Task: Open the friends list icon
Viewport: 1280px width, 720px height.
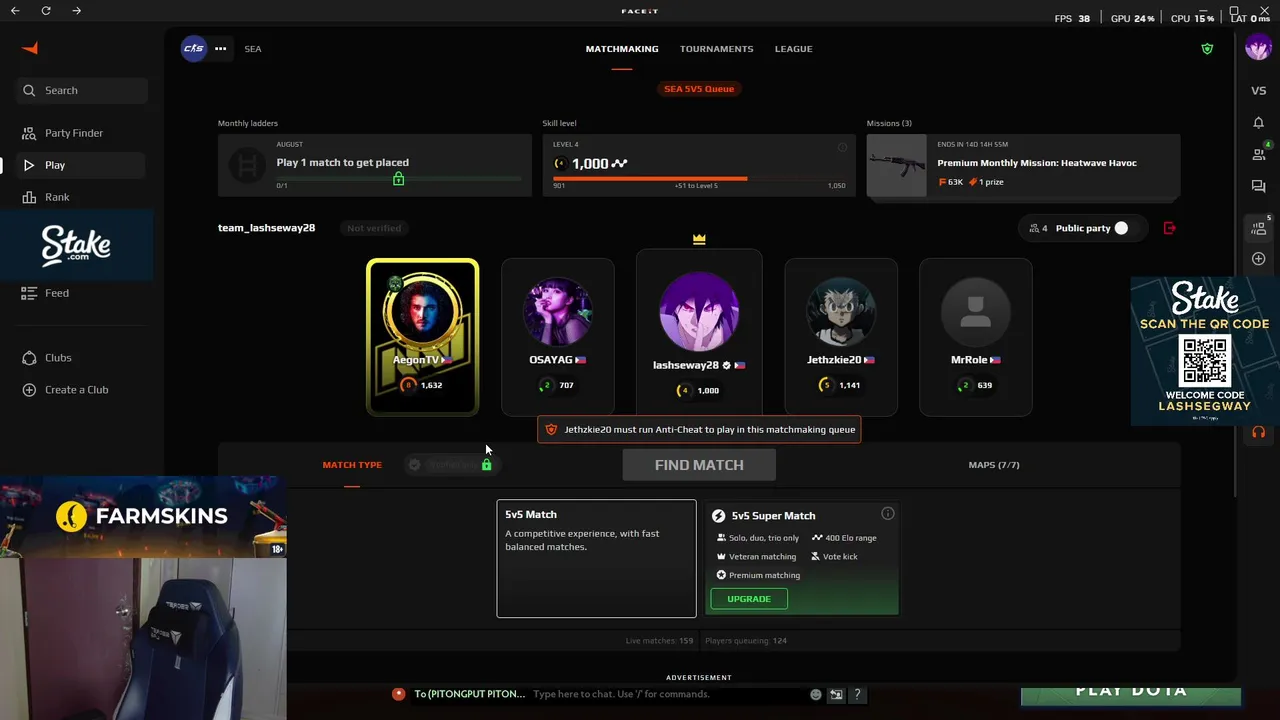Action: tap(1258, 154)
